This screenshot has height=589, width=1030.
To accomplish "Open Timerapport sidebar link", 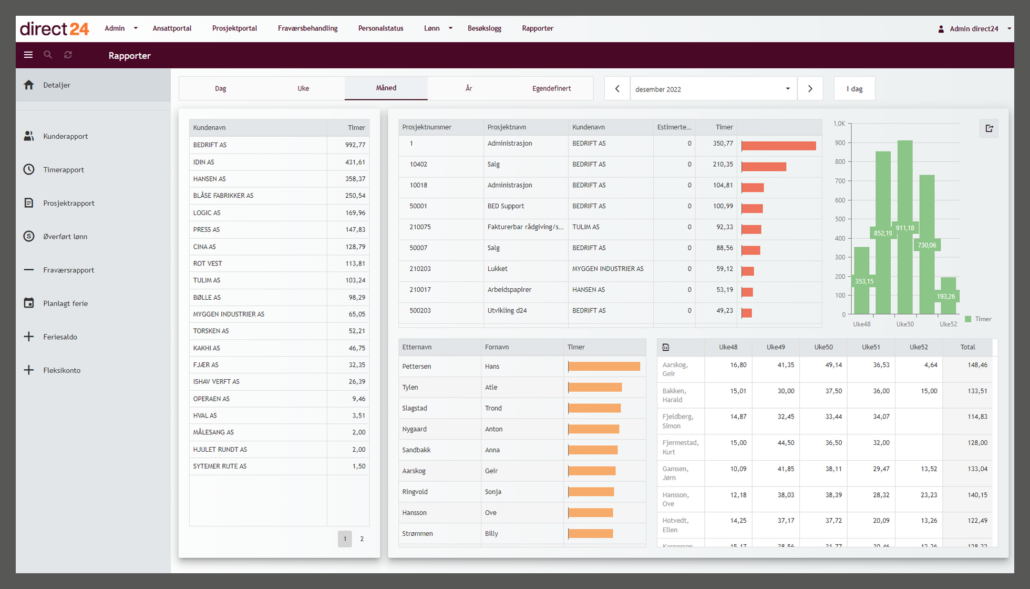I will tap(64, 170).
